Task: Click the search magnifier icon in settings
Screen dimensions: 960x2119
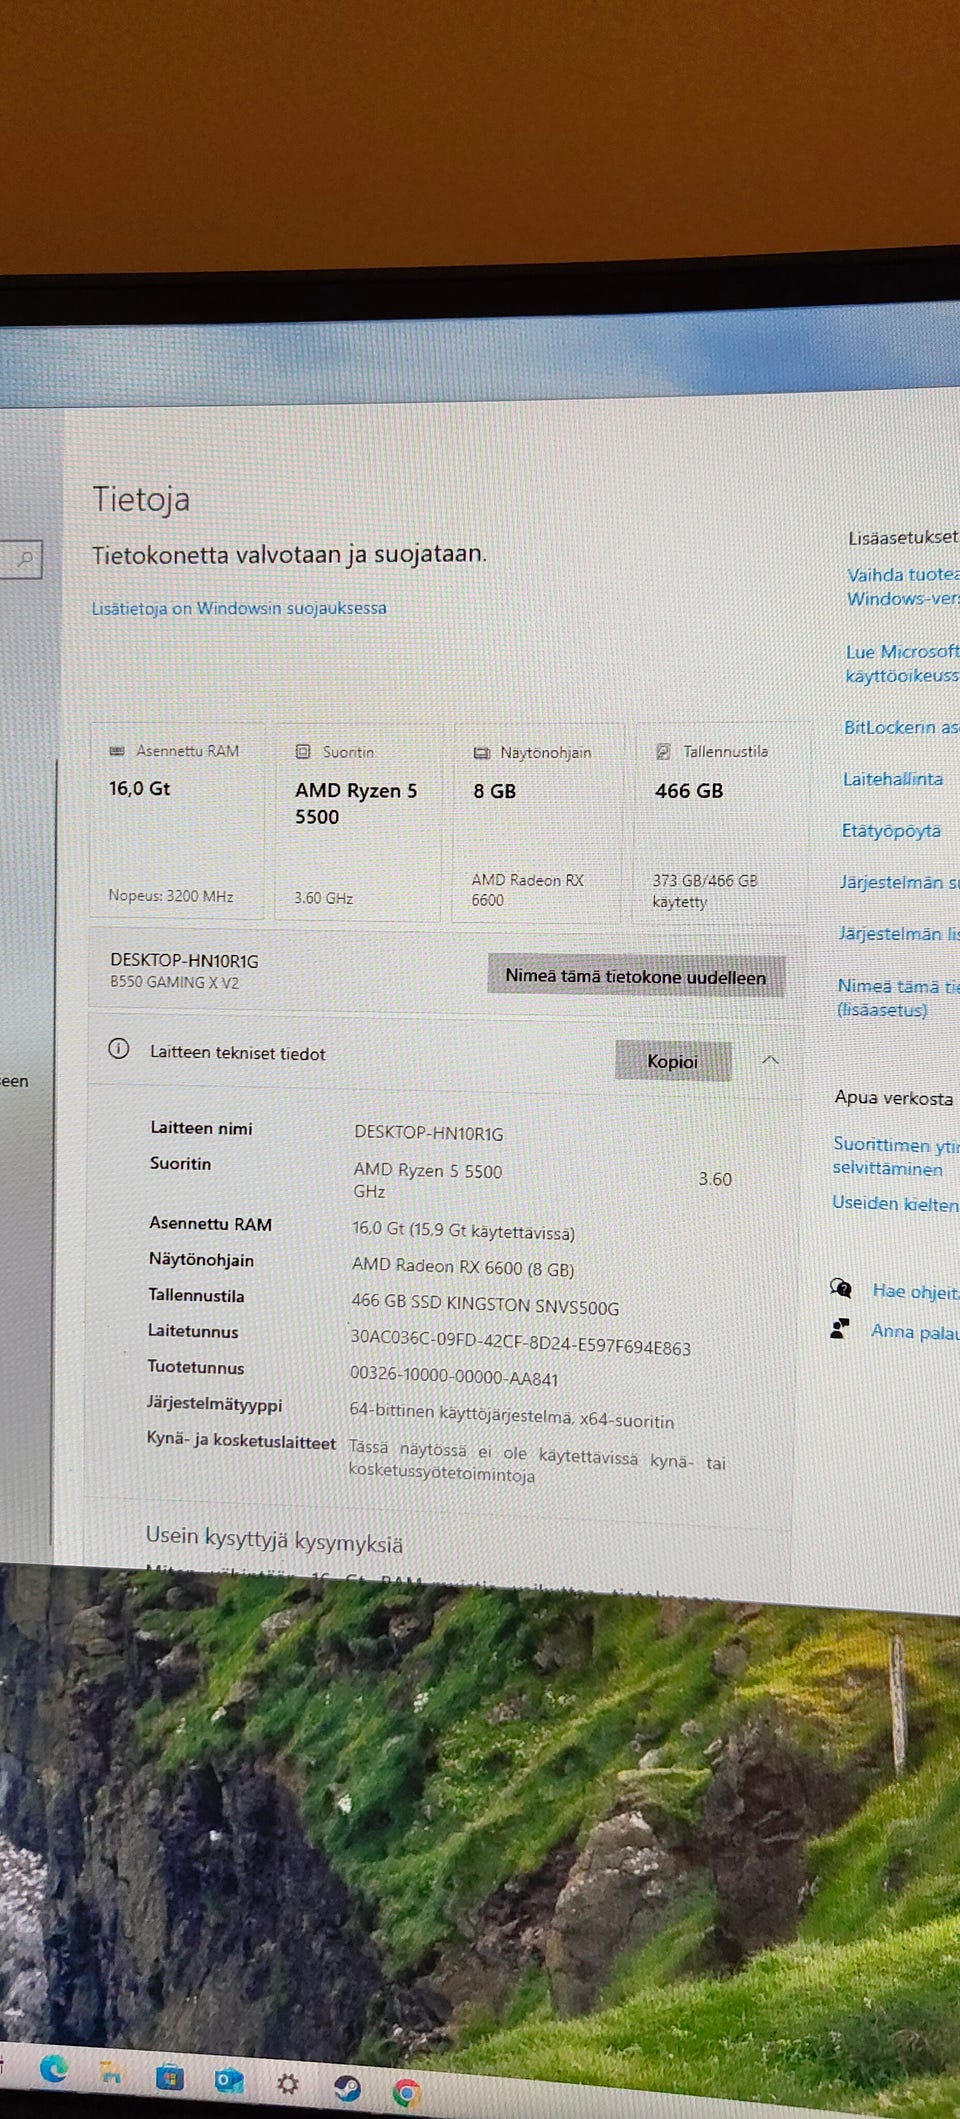Action: [25, 558]
